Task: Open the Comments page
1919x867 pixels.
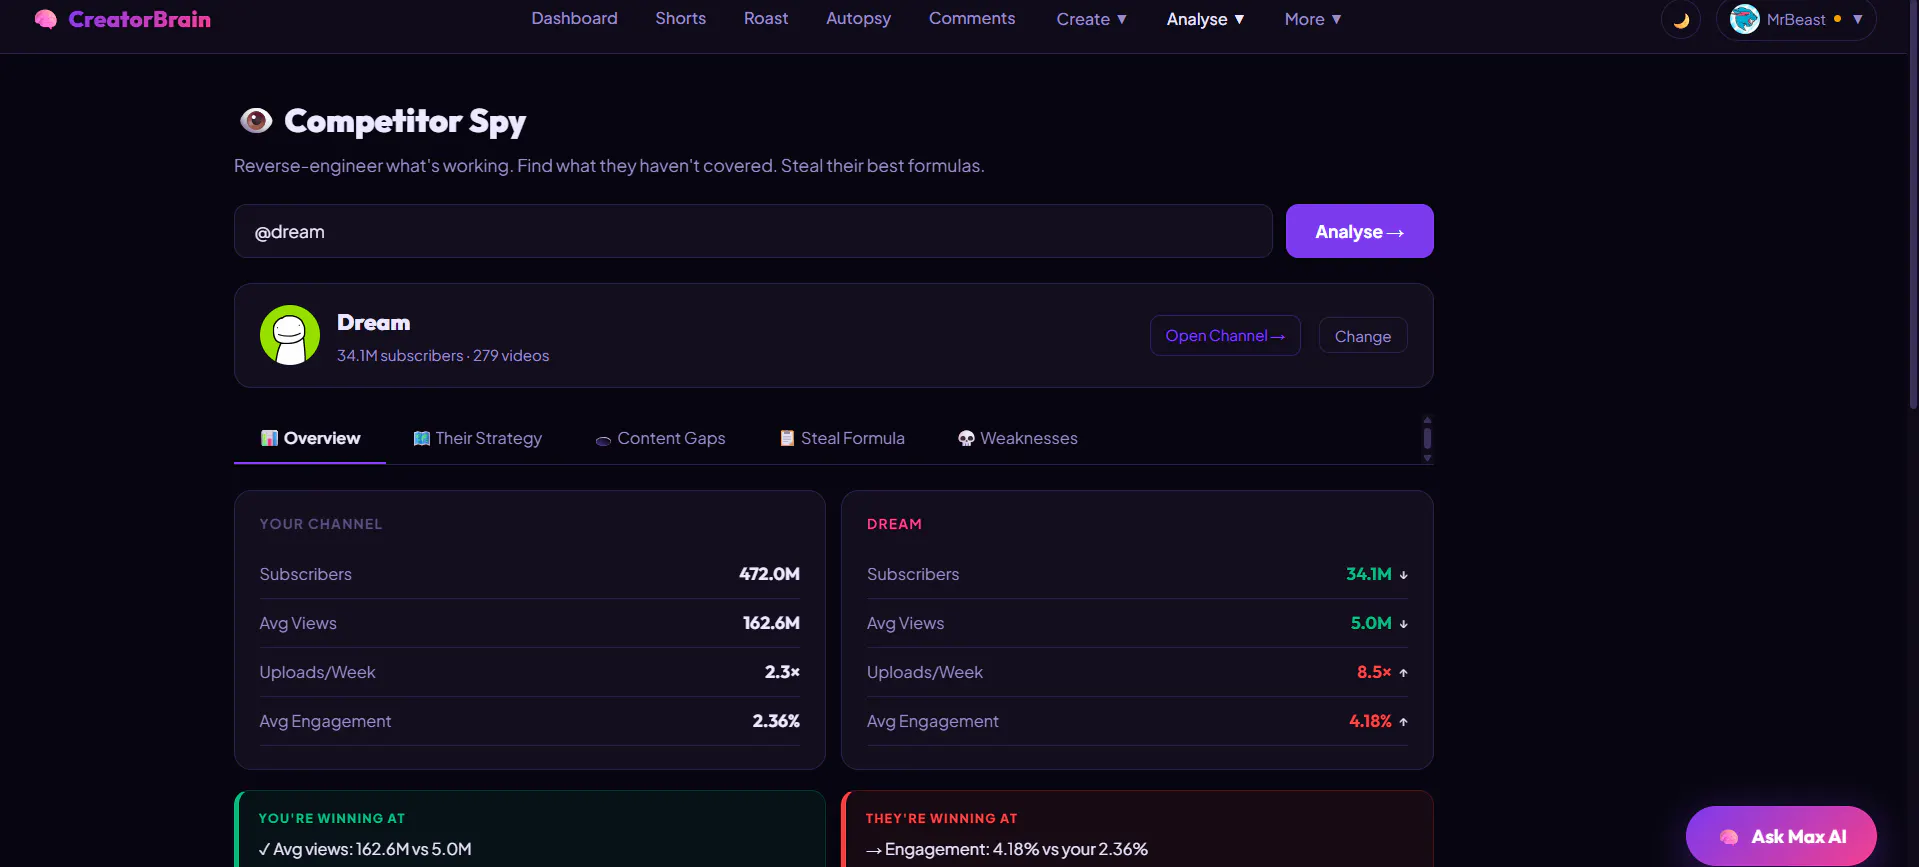Action: pyautogui.click(x=972, y=19)
